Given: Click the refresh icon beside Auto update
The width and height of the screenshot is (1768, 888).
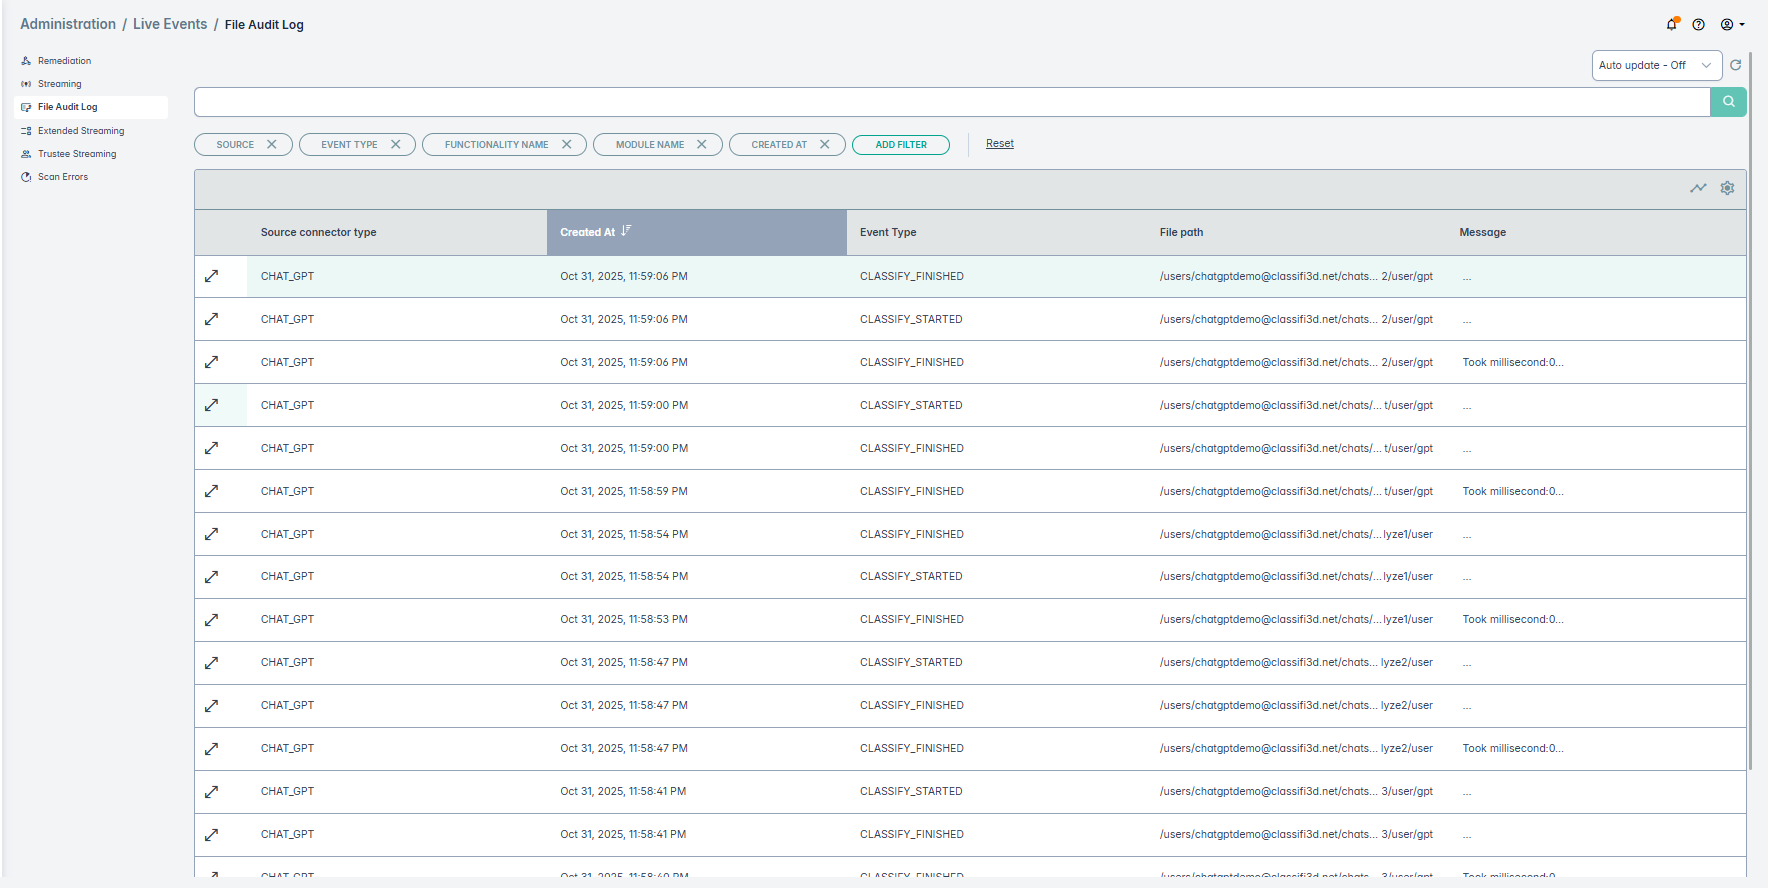Looking at the screenshot, I should (1736, 65).
